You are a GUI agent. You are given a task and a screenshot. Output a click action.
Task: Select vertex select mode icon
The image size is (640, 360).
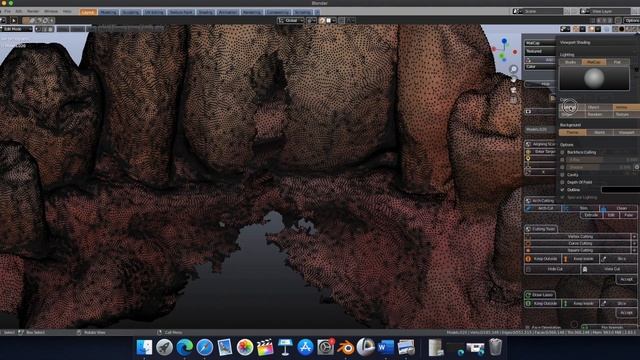coord(38,29)
